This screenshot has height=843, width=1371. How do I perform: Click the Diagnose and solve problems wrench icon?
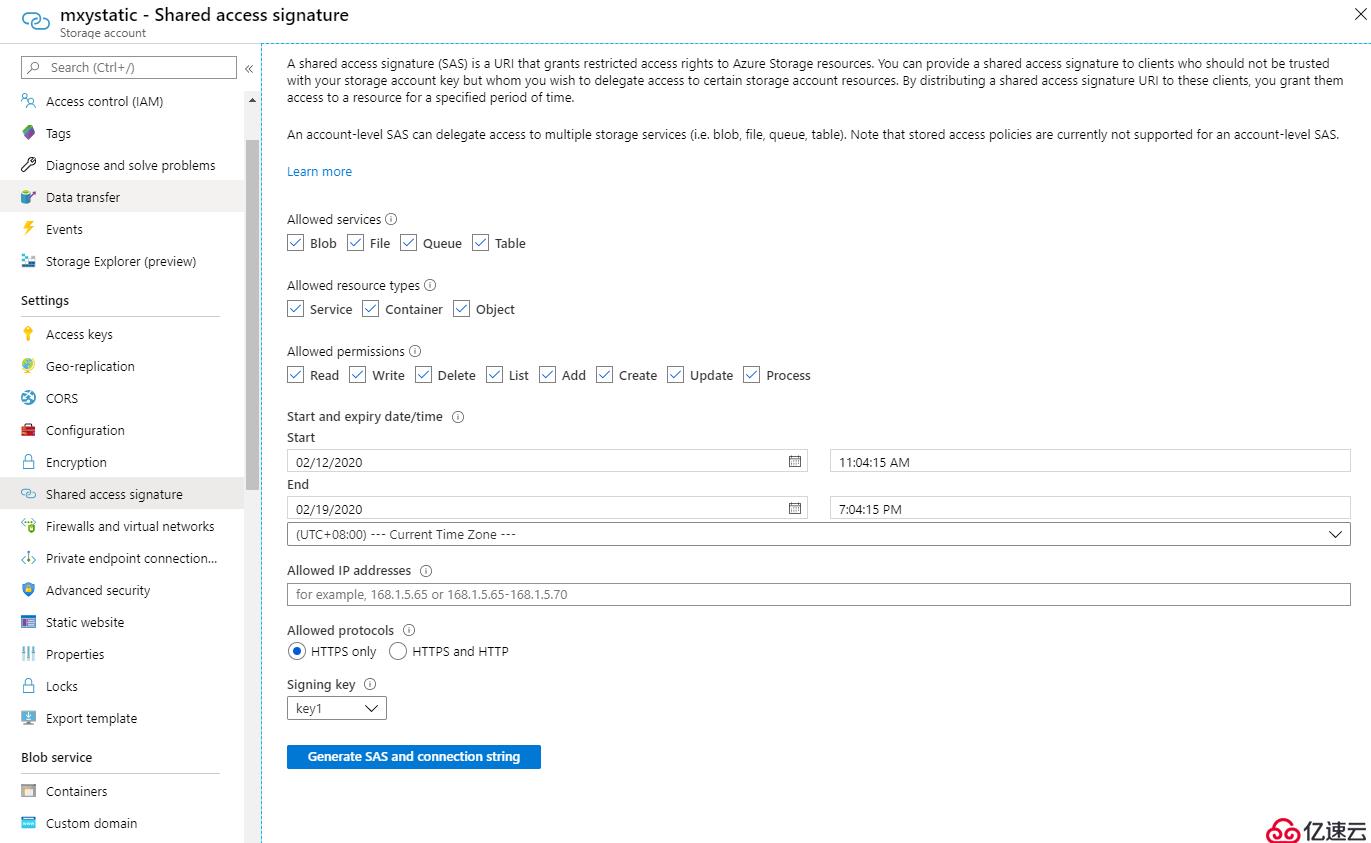pos(29,165)
